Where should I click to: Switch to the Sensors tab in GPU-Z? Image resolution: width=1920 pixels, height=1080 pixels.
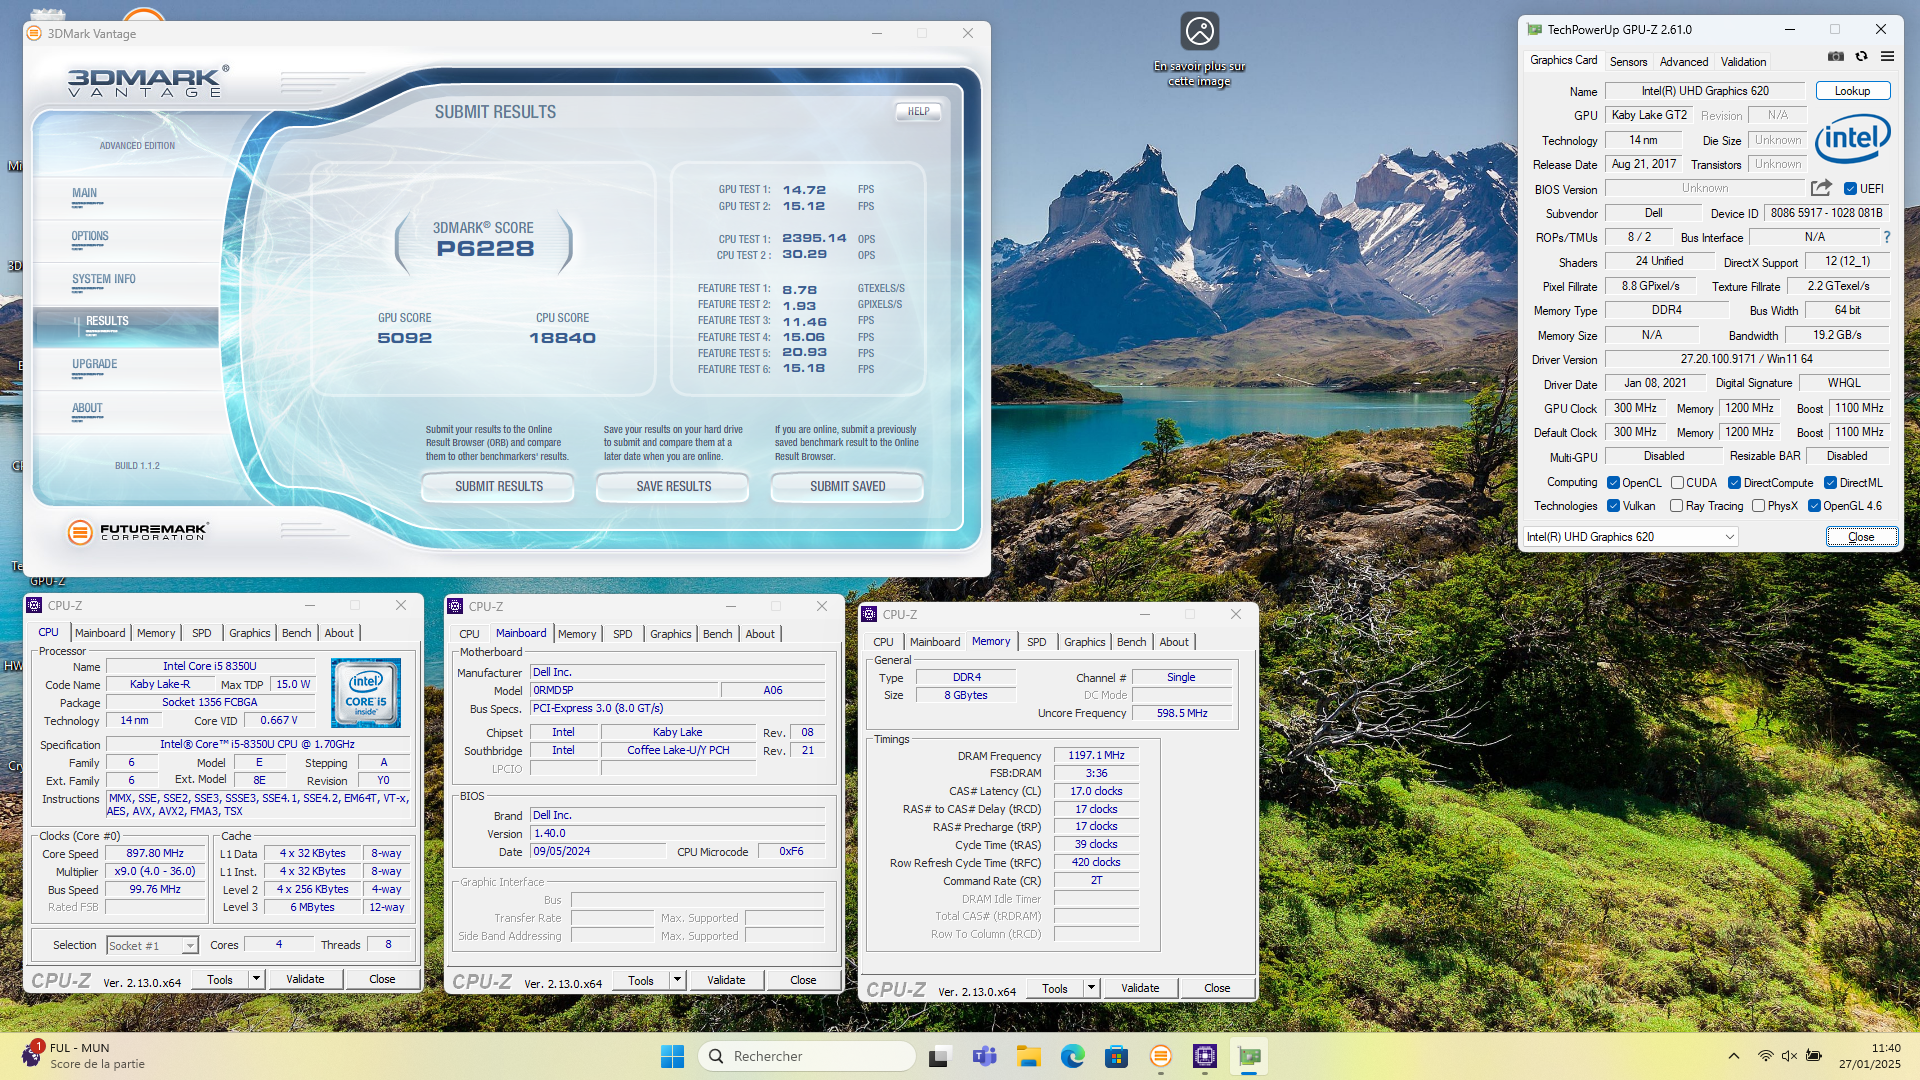pyautogui.click(x=1628, y=62)
